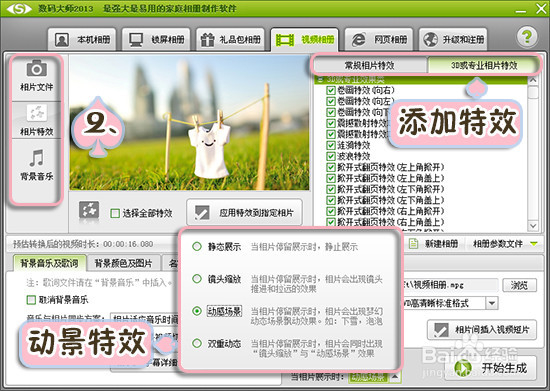Select the 双重动态 radio option
Viewport: 550px width, 391px height.
pyautogui.click(x=197, y=343)
